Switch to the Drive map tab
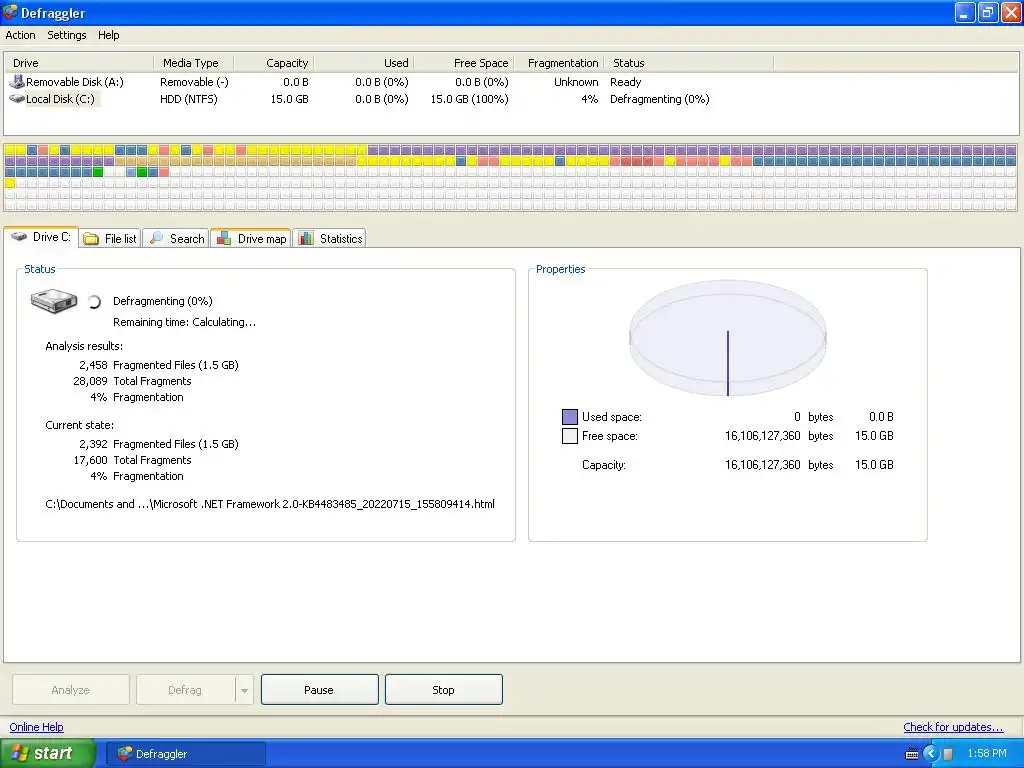 [251, 238]
